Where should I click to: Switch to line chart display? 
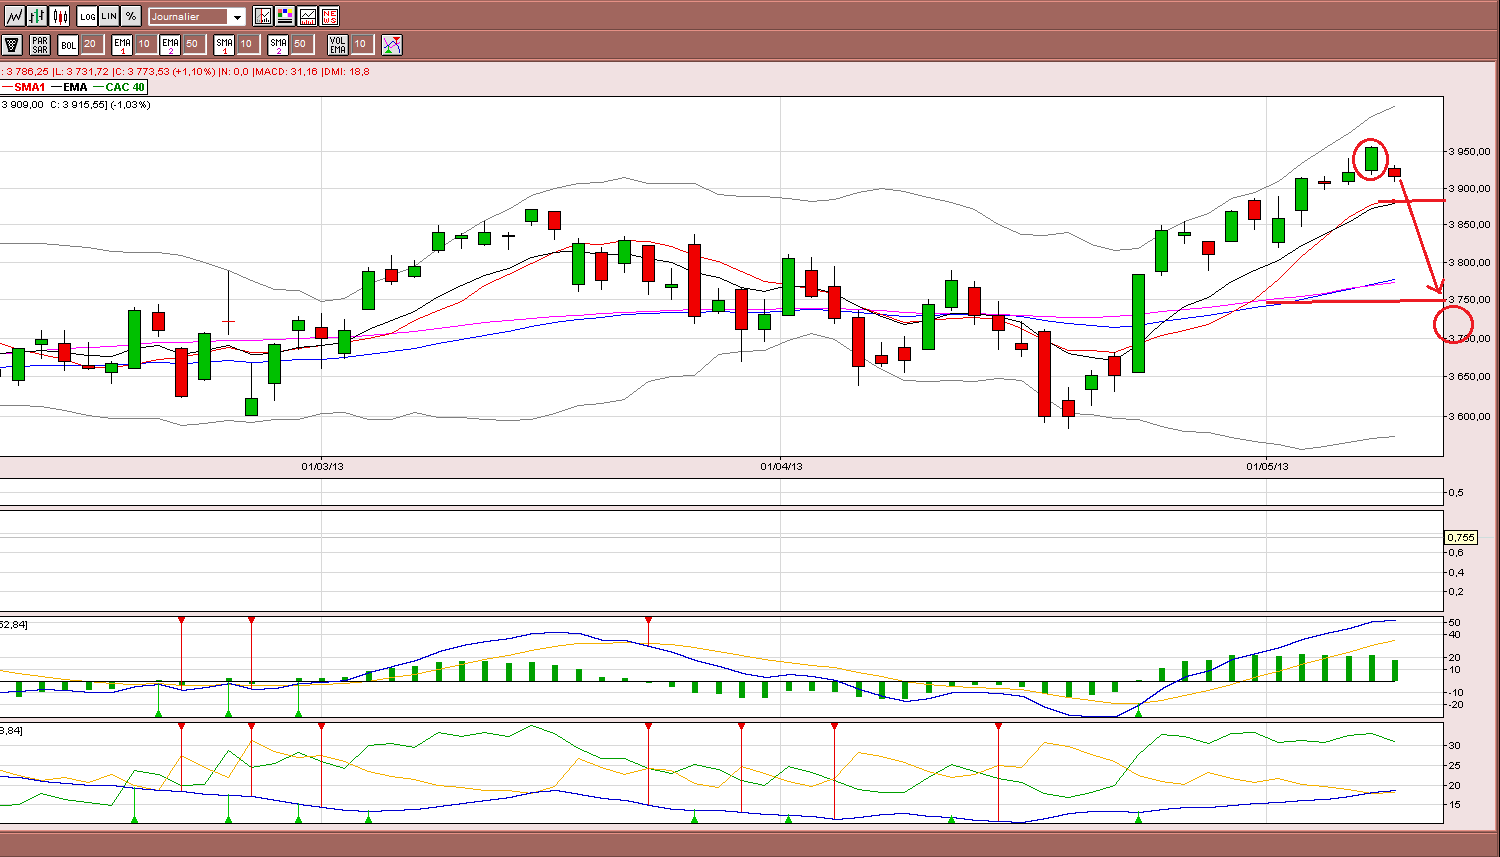pyautogui.click(x=14, y=16)
